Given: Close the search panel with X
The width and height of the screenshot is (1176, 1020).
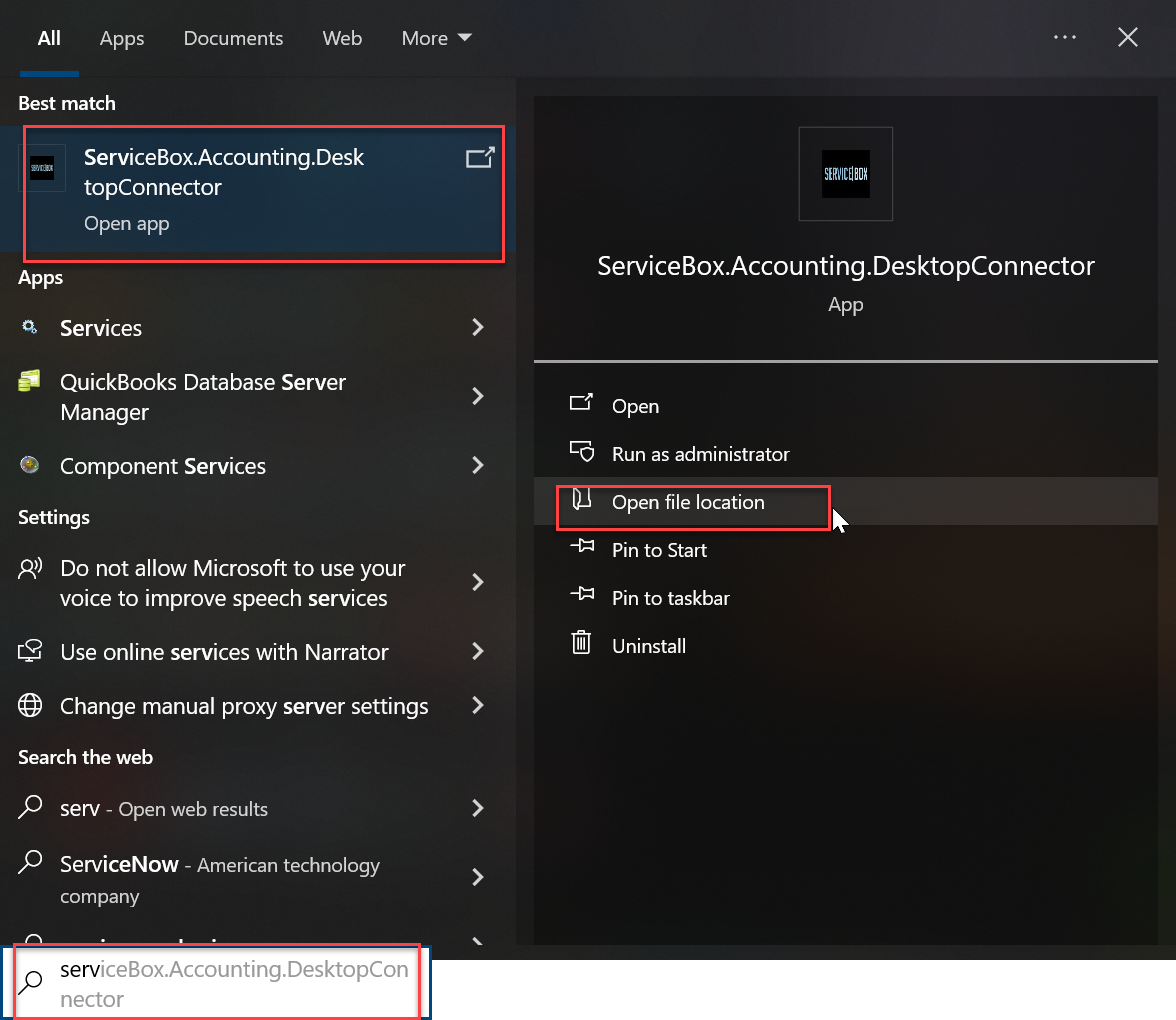Looking at the screenshot, I should click(1127, 37).
